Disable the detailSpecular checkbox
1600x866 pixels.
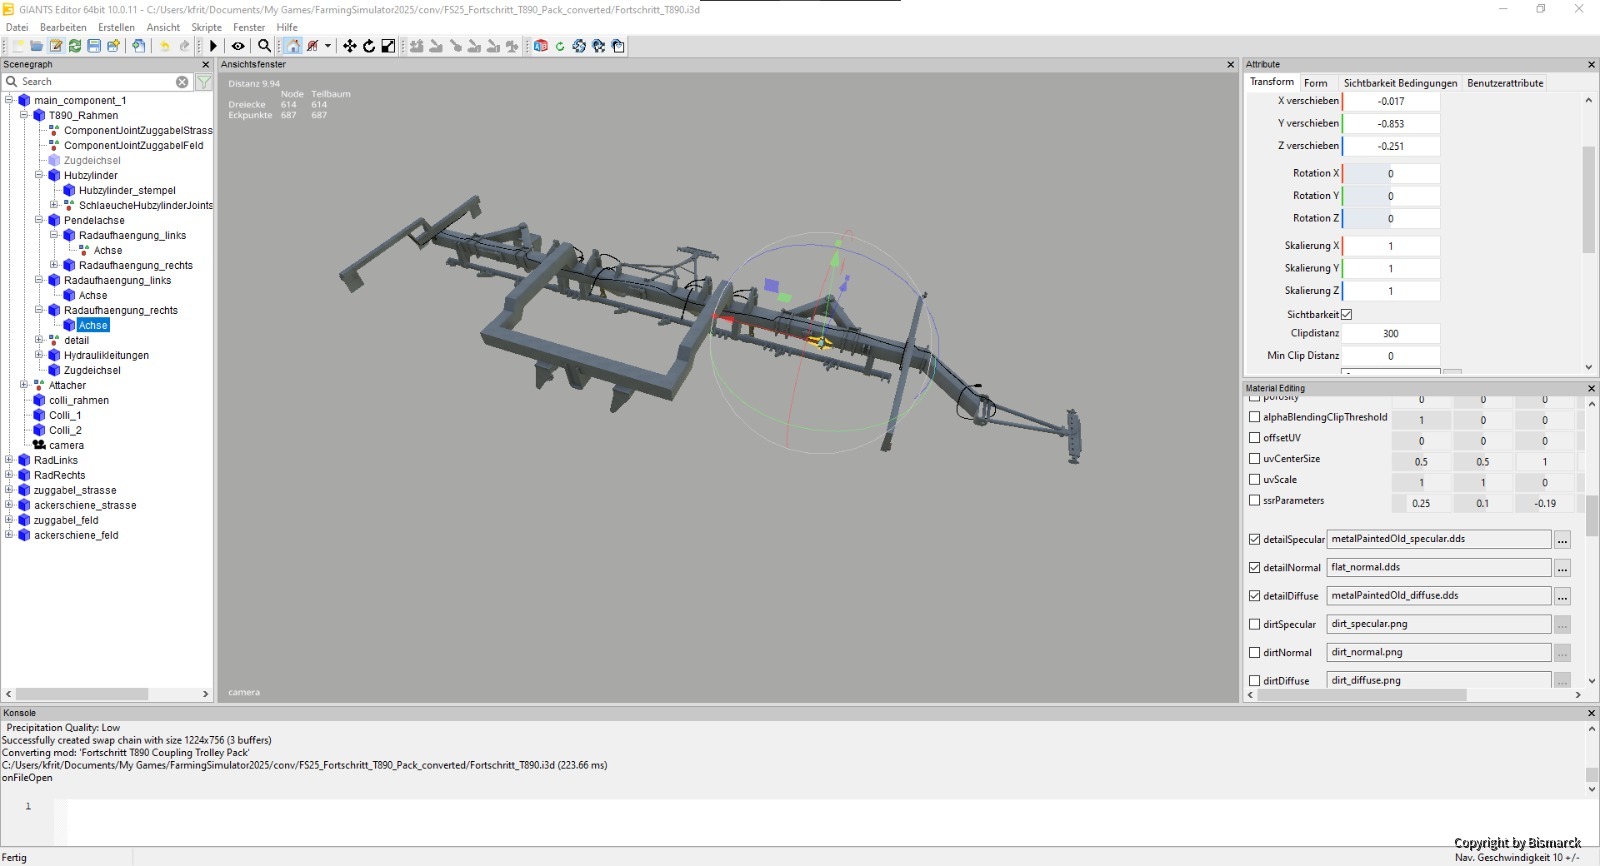pos(1254,539)
